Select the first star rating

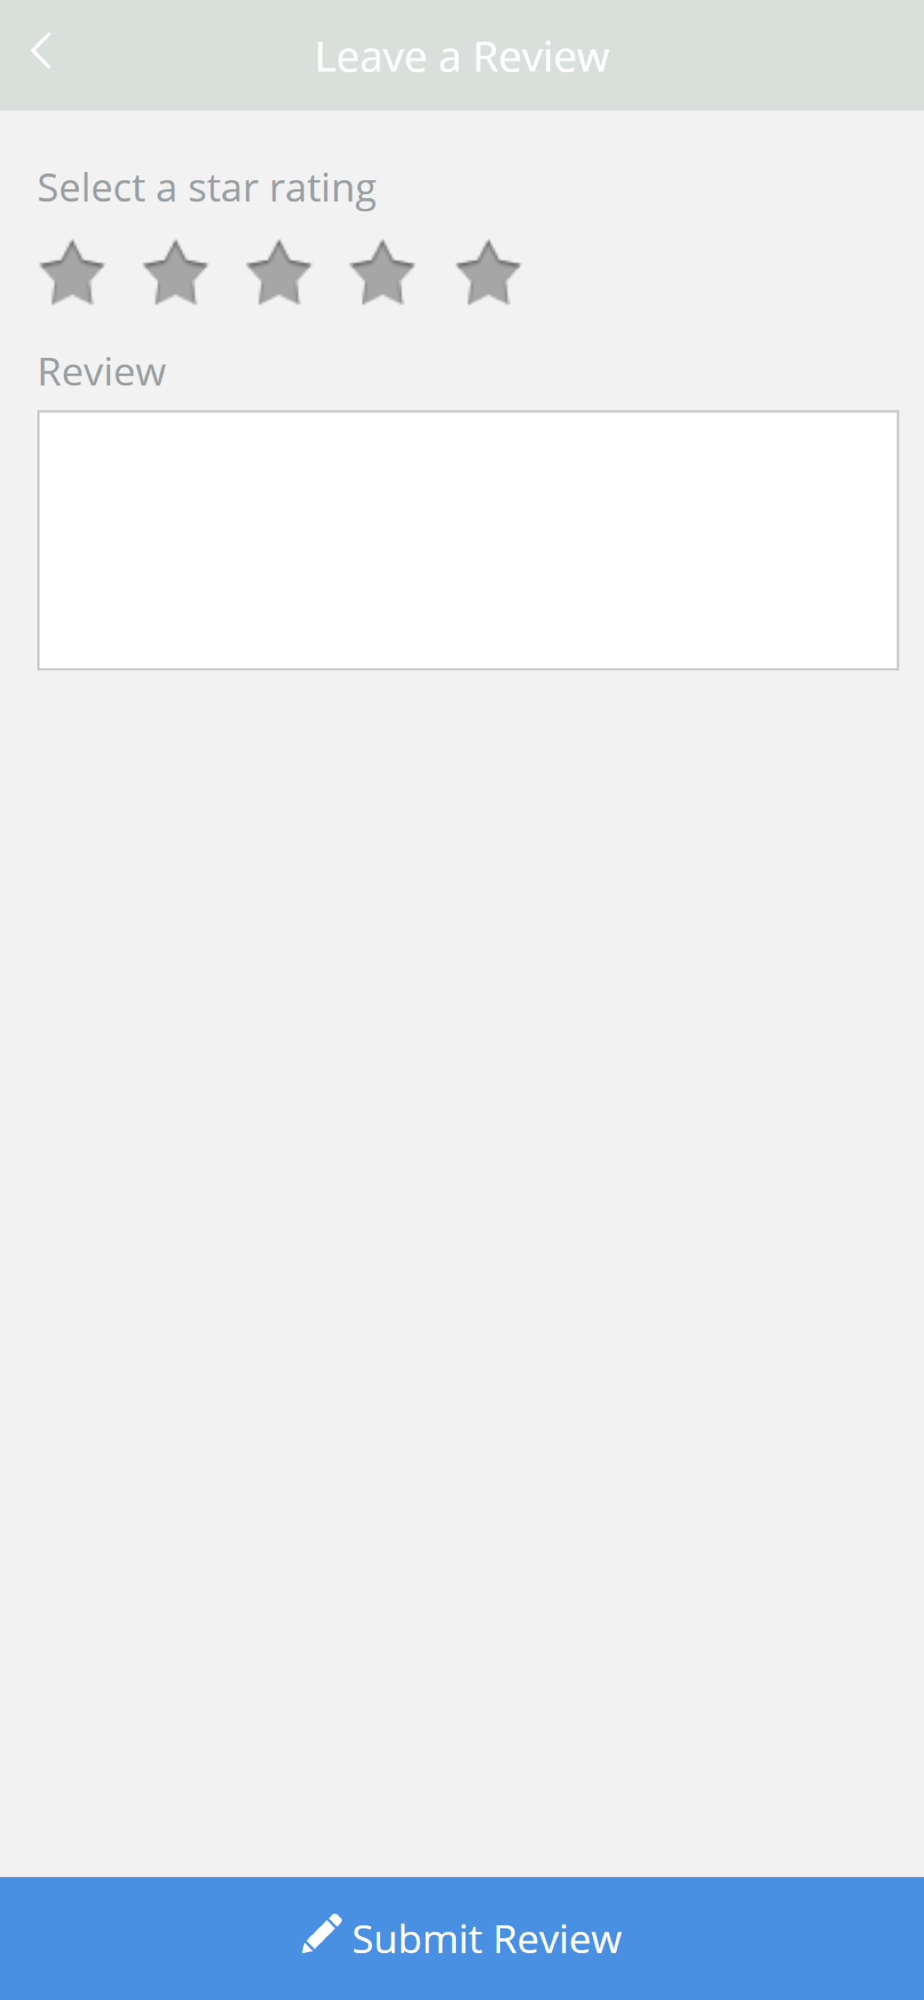pyautogui.click(x=72, y=273)
